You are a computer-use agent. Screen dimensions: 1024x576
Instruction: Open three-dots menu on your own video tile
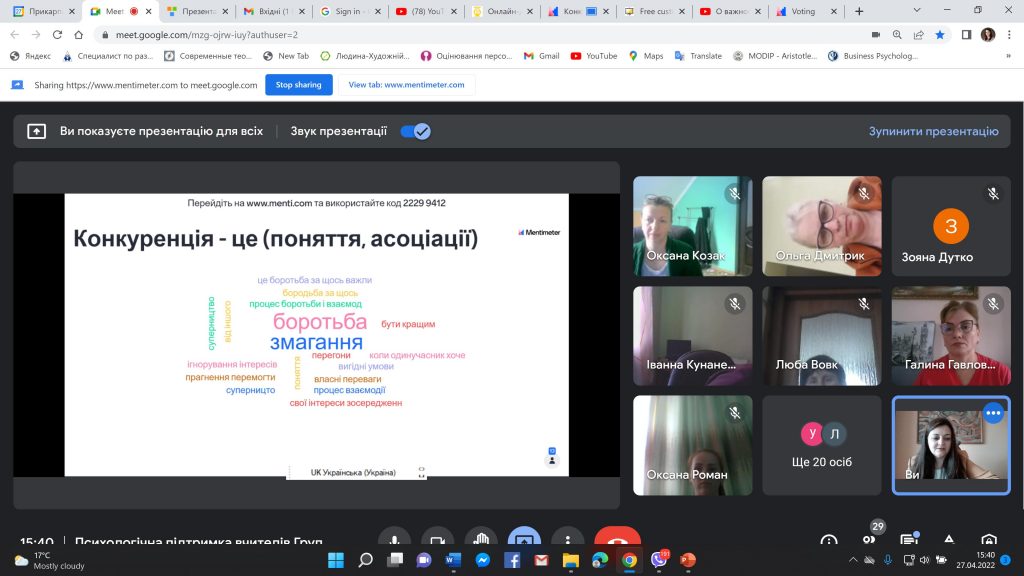[x=992, y=413]
